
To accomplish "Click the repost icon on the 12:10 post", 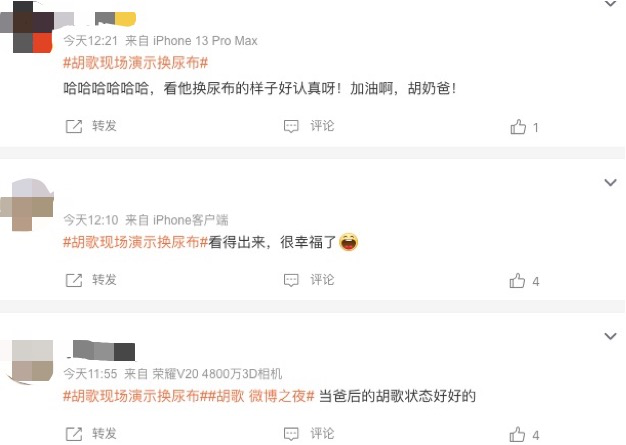I will (74, 281).
